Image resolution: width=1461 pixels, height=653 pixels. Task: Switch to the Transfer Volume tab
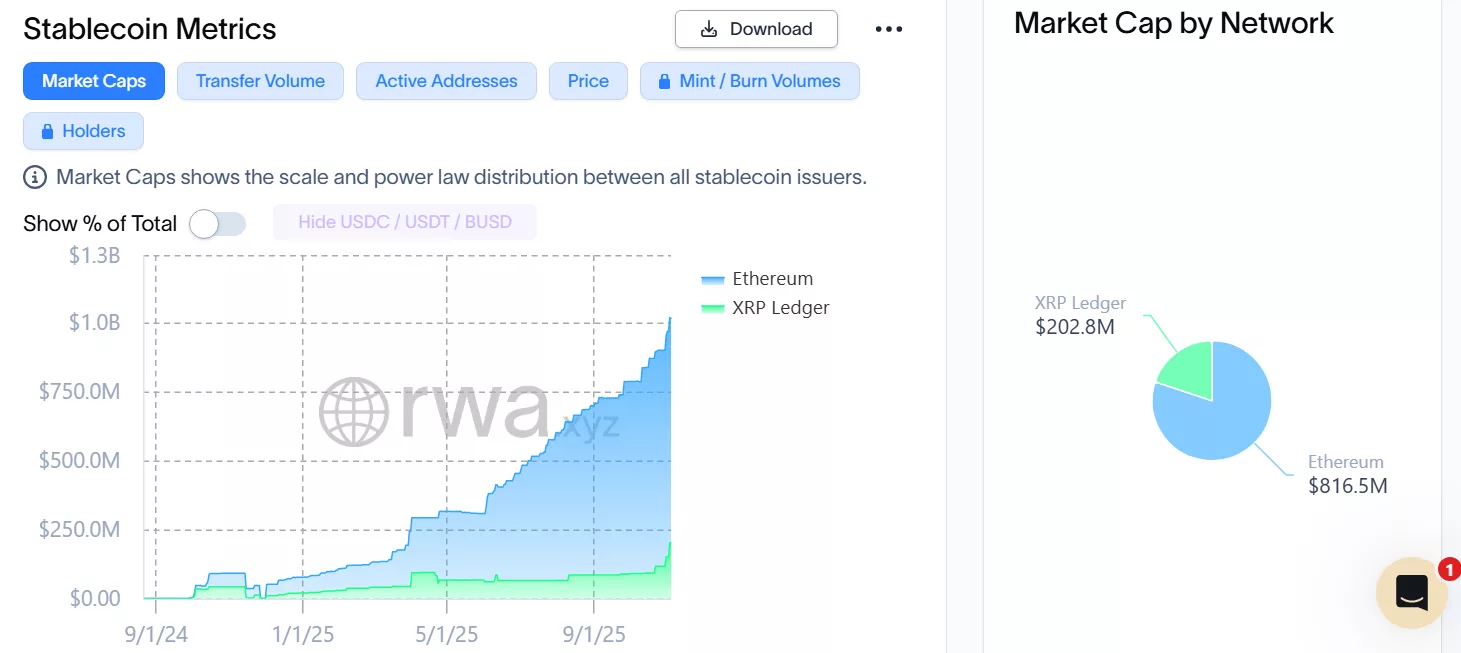260,80
